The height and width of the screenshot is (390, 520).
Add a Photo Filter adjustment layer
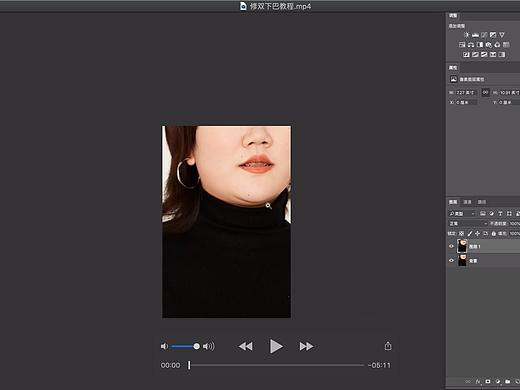coord(489,45)
